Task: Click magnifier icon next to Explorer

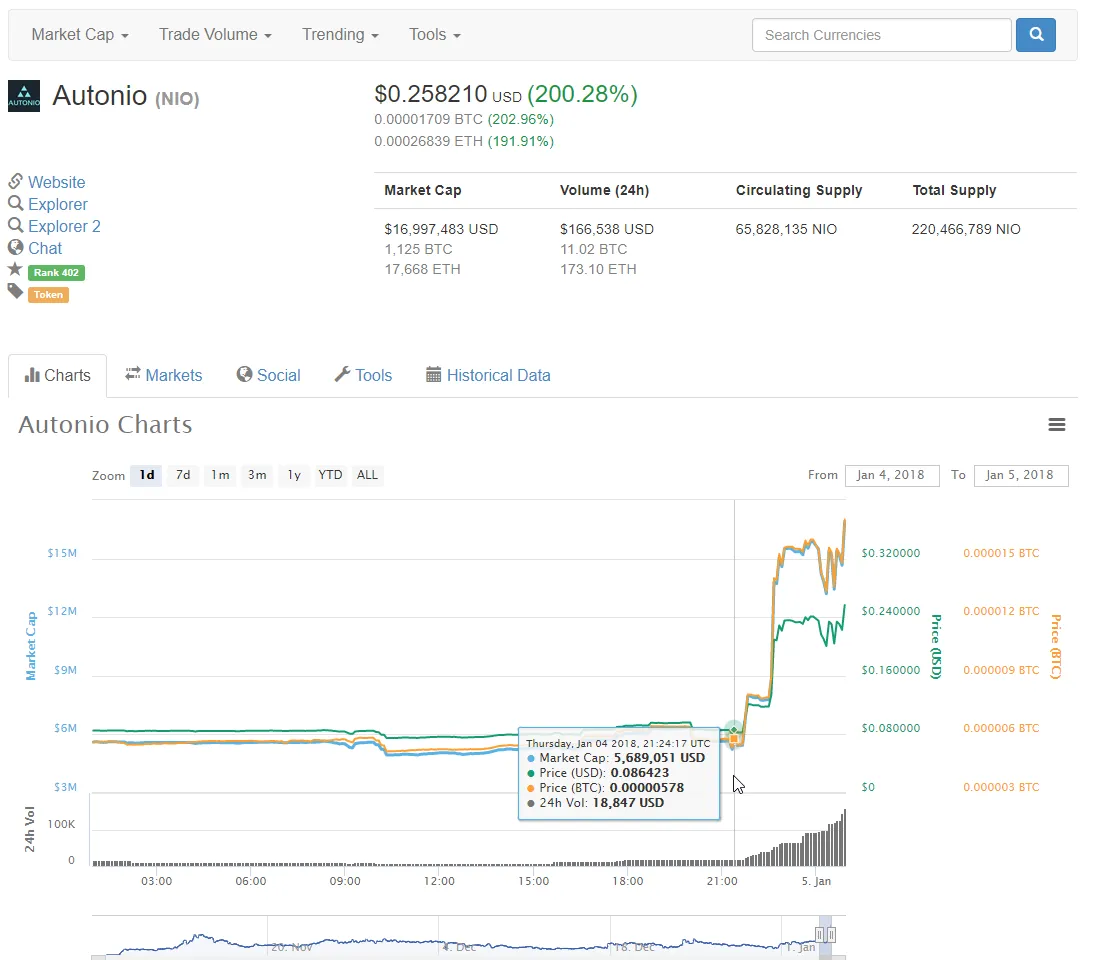Action: coord(15,204)
